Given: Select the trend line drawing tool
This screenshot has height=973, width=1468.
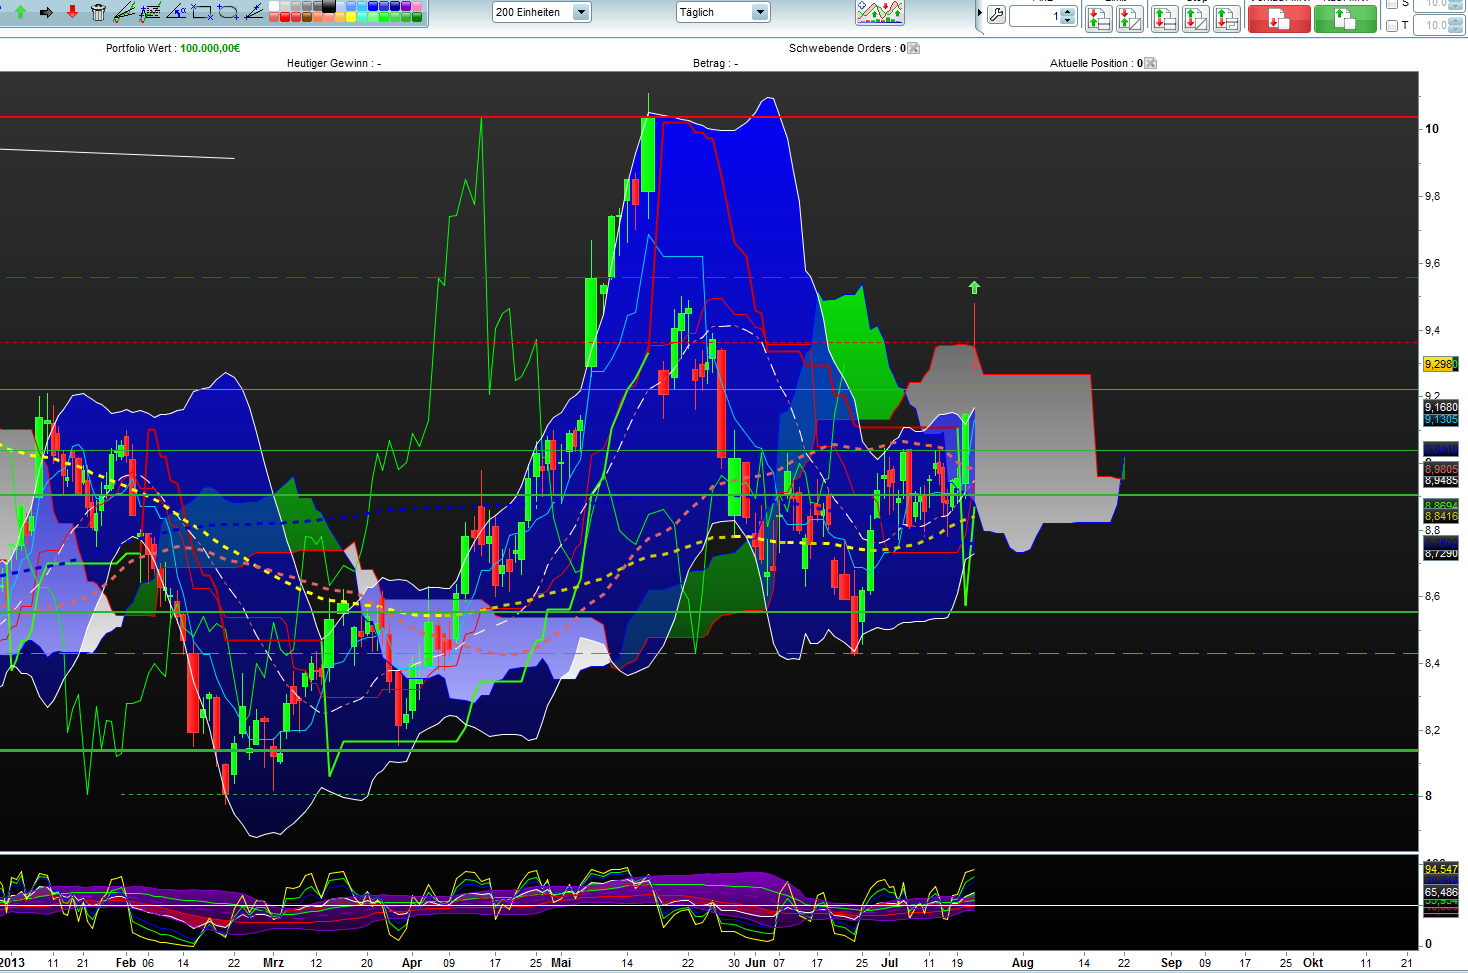Looking at the screenshot, I should (124, 12).
